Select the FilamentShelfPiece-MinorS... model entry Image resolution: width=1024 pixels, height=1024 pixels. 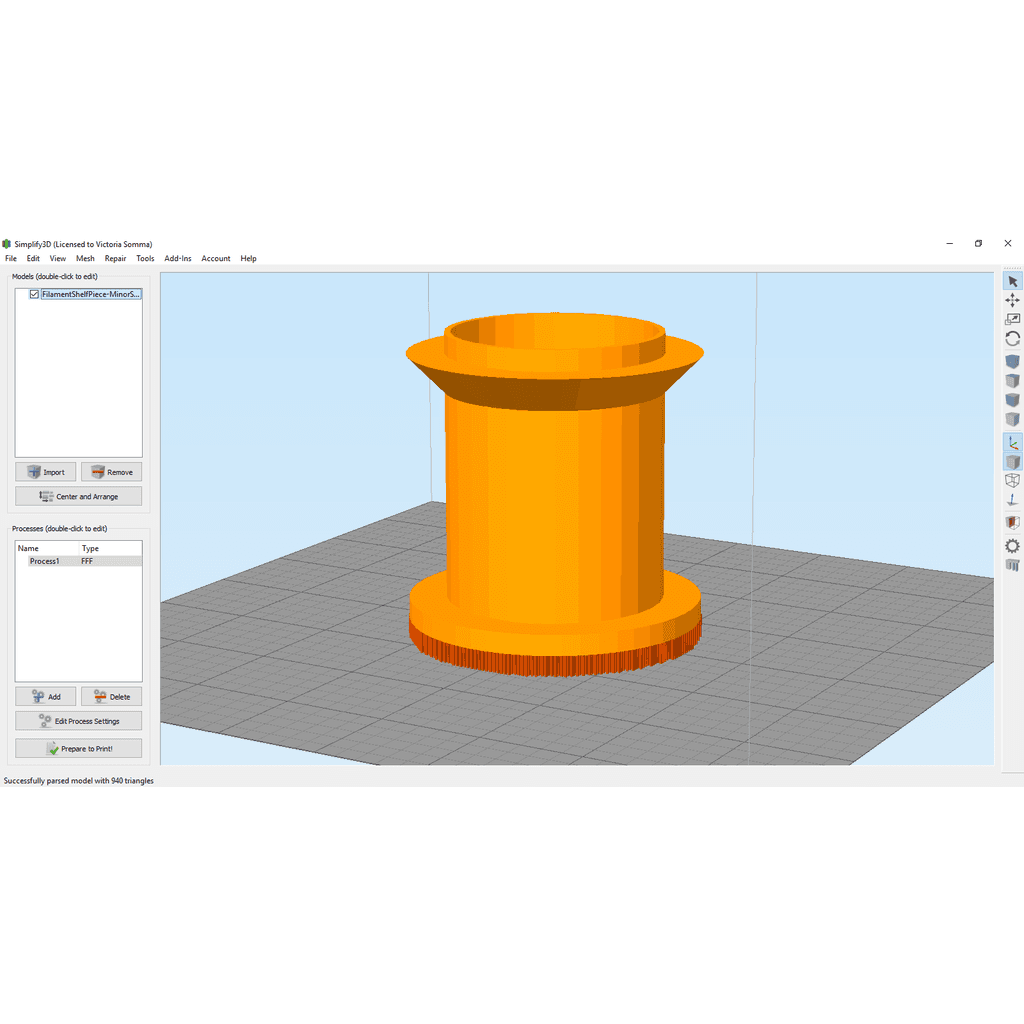(91, 295)
